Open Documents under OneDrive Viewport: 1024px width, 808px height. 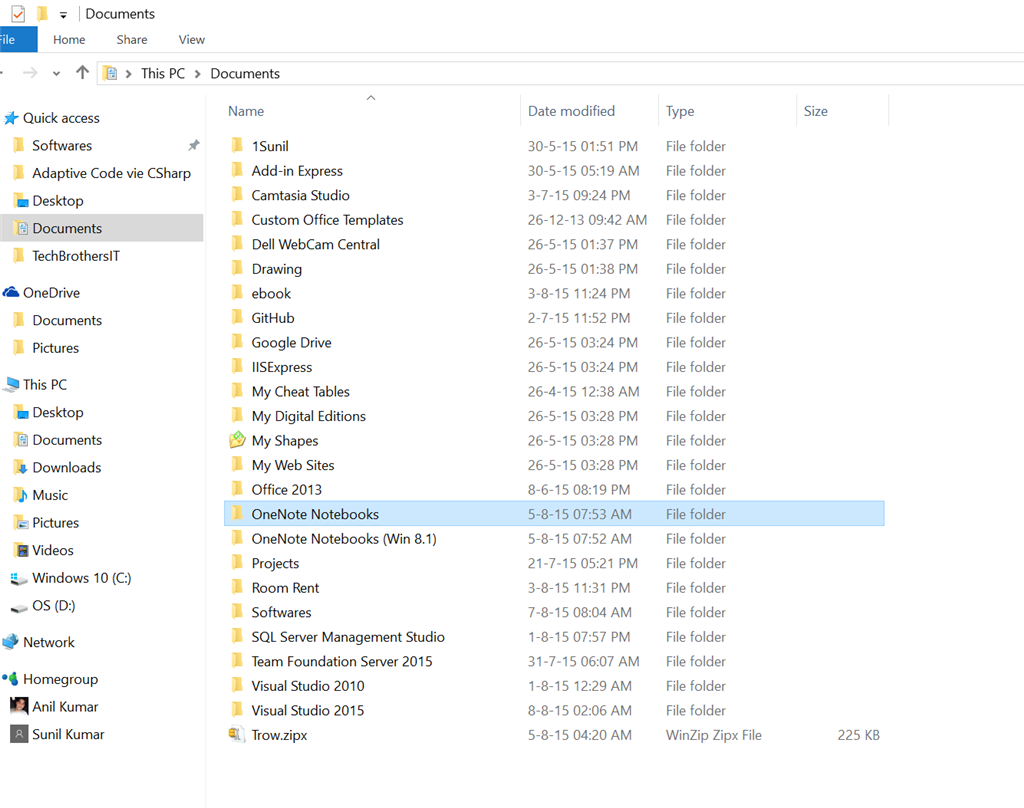point(67,320)
